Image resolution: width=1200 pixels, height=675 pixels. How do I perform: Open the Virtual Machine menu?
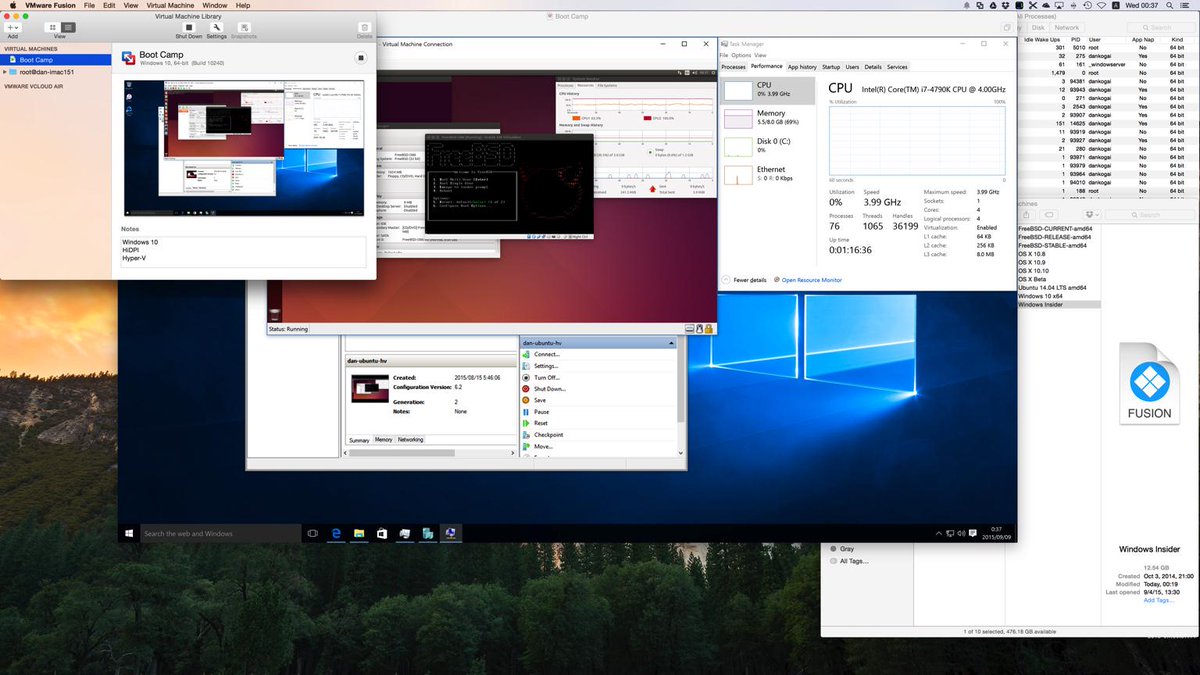pos(169,5)
